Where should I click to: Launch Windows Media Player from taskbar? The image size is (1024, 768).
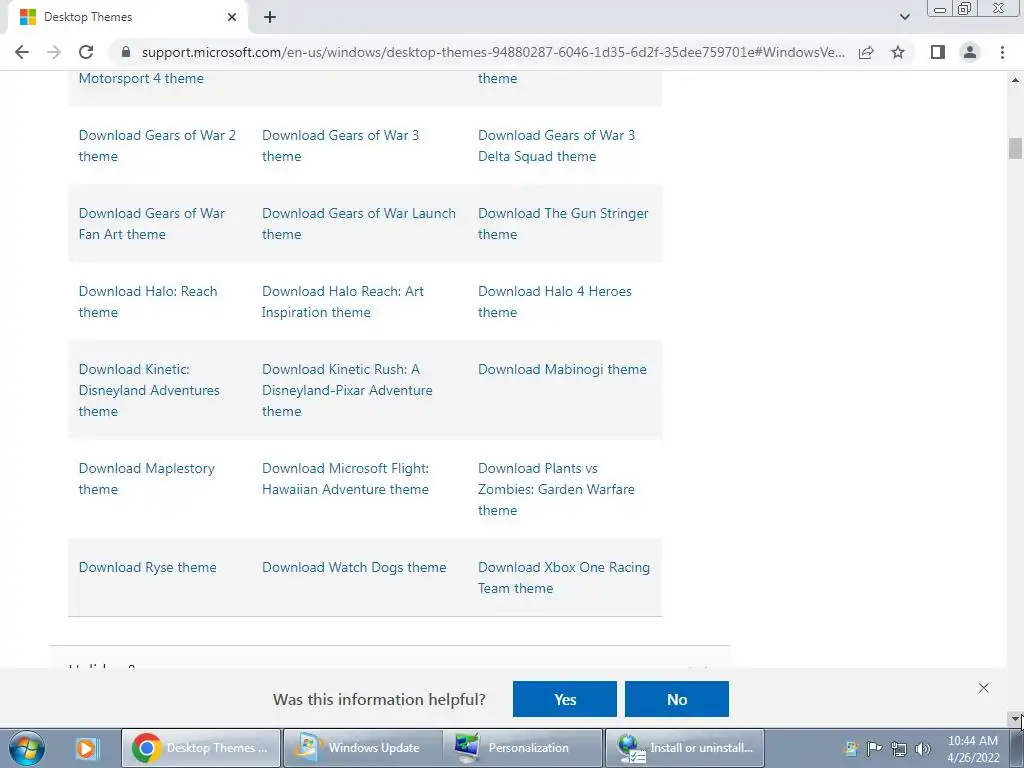(86, 748)
